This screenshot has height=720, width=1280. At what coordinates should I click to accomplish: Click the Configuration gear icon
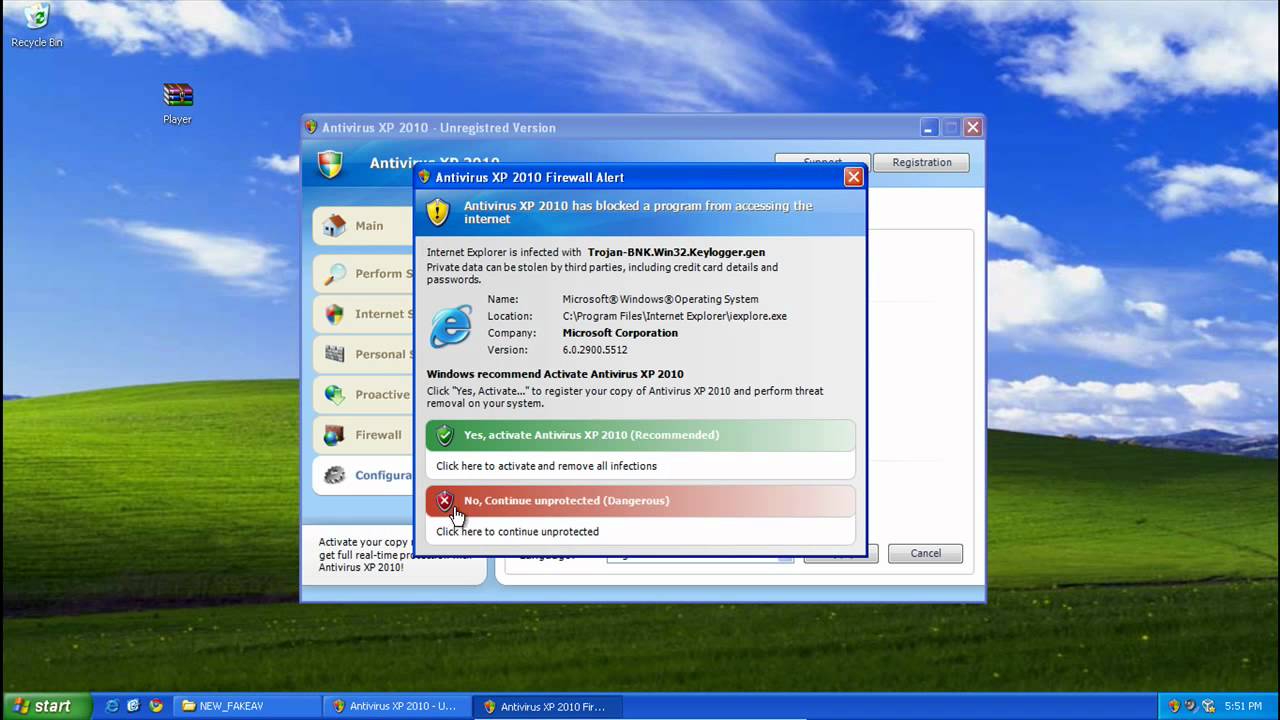tap(335, 475)
